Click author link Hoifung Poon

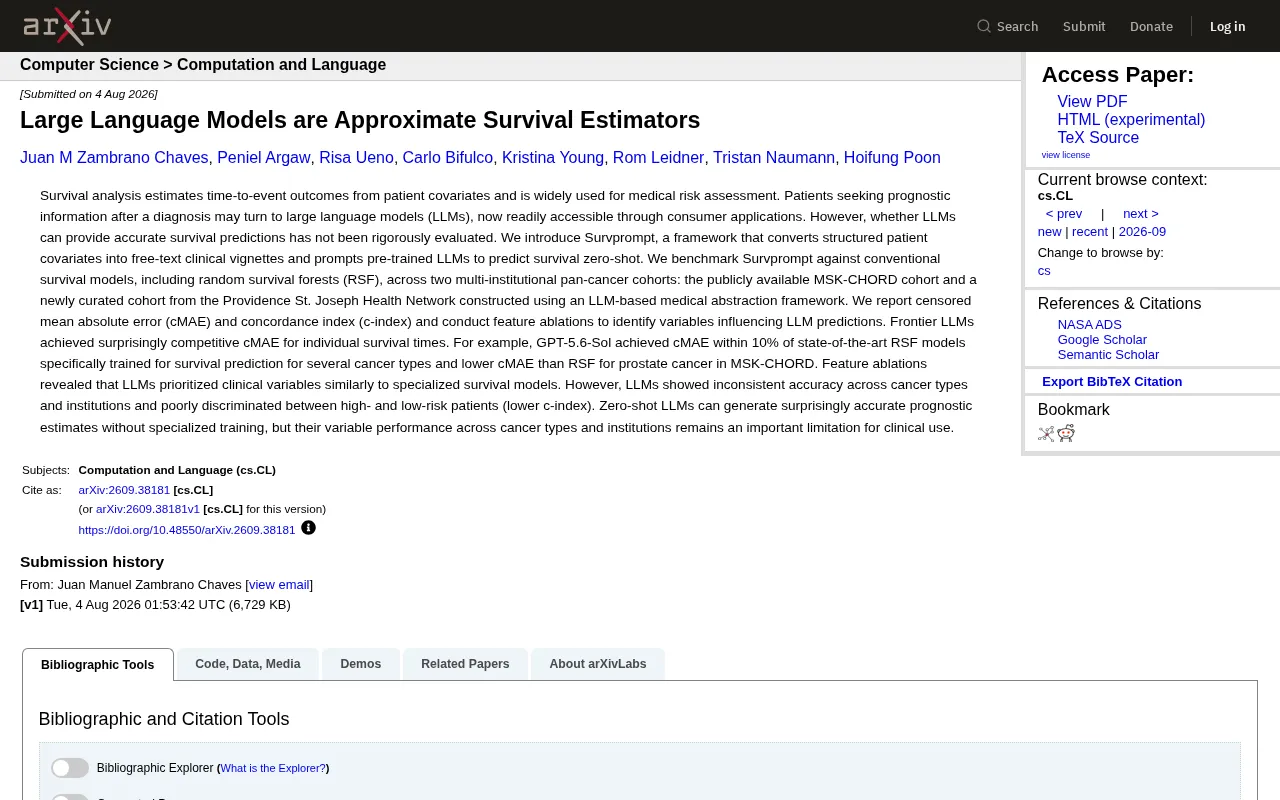[x=892, y=158]
